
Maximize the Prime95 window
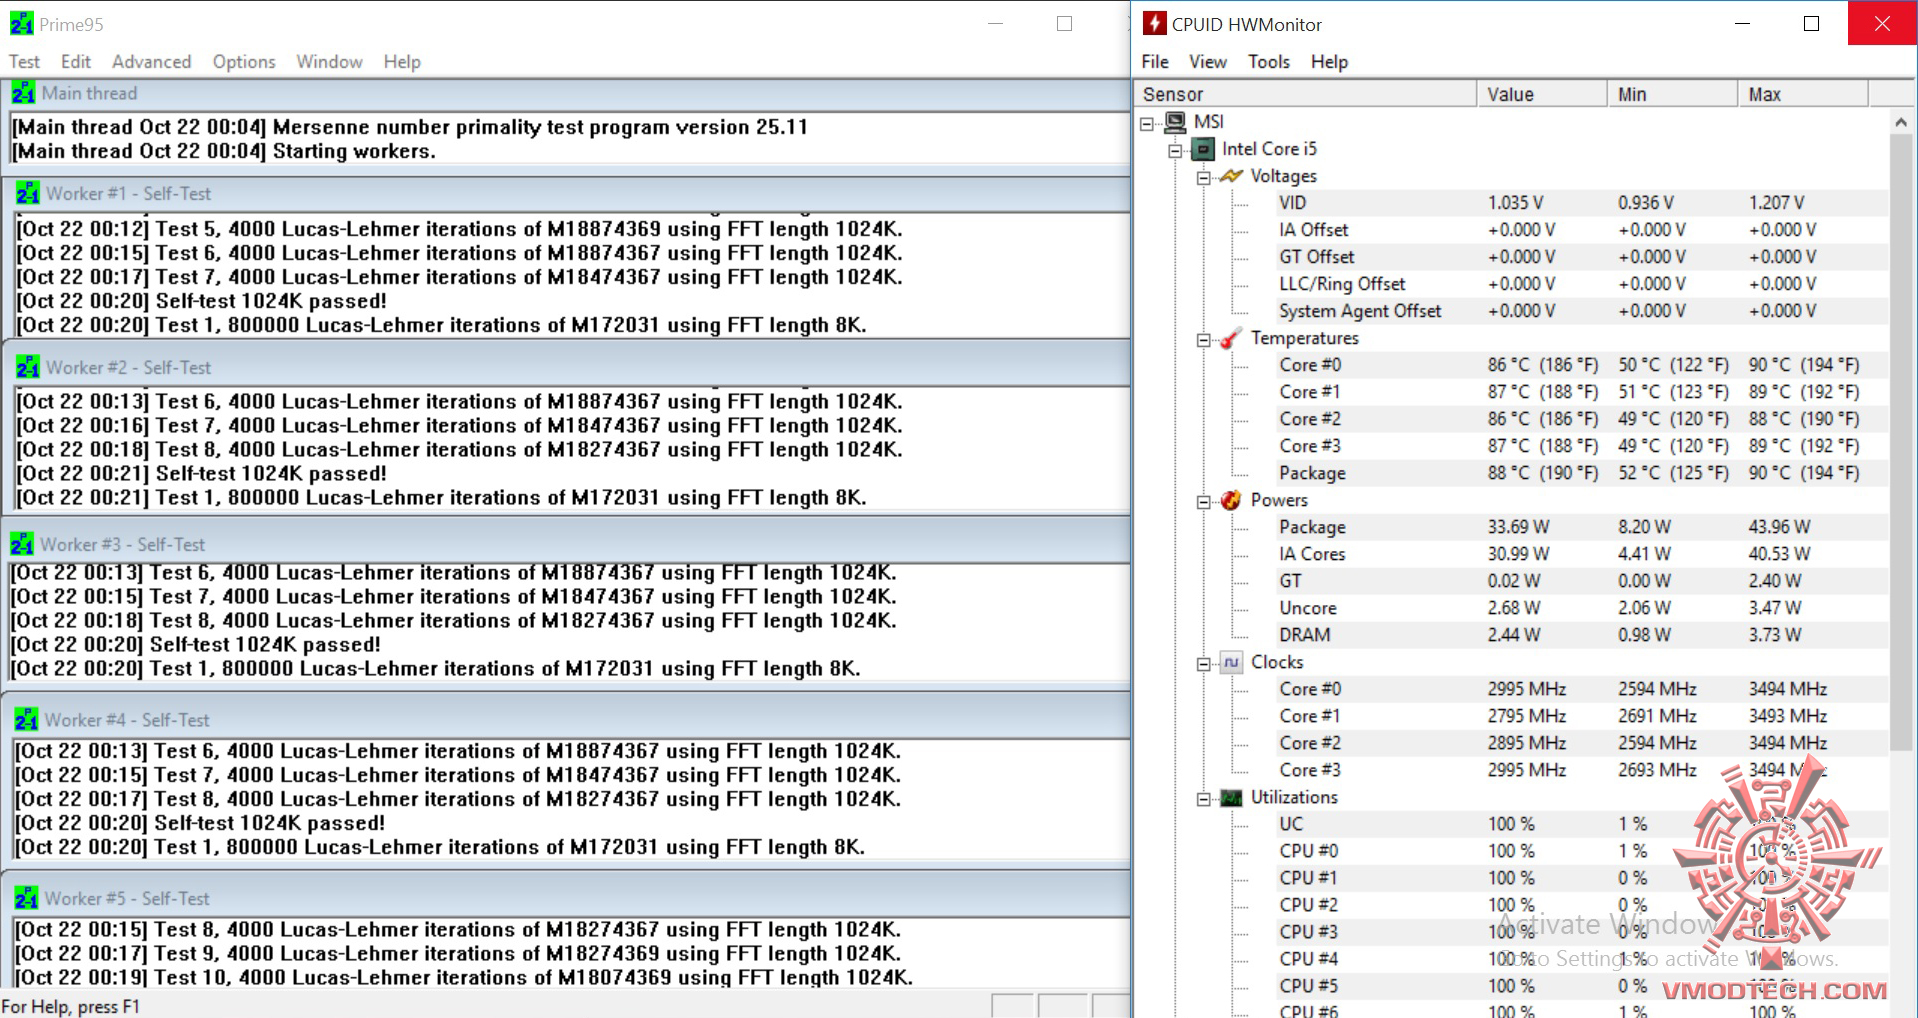tap(1064, 24)
